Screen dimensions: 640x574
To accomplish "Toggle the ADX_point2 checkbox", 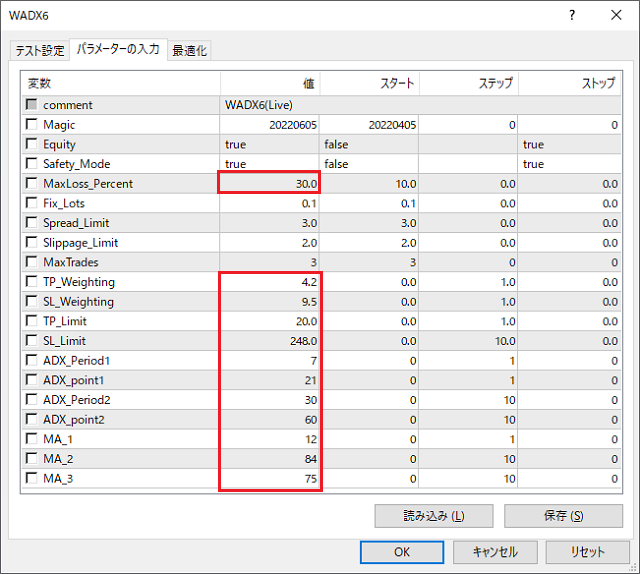I will [31, 419].
